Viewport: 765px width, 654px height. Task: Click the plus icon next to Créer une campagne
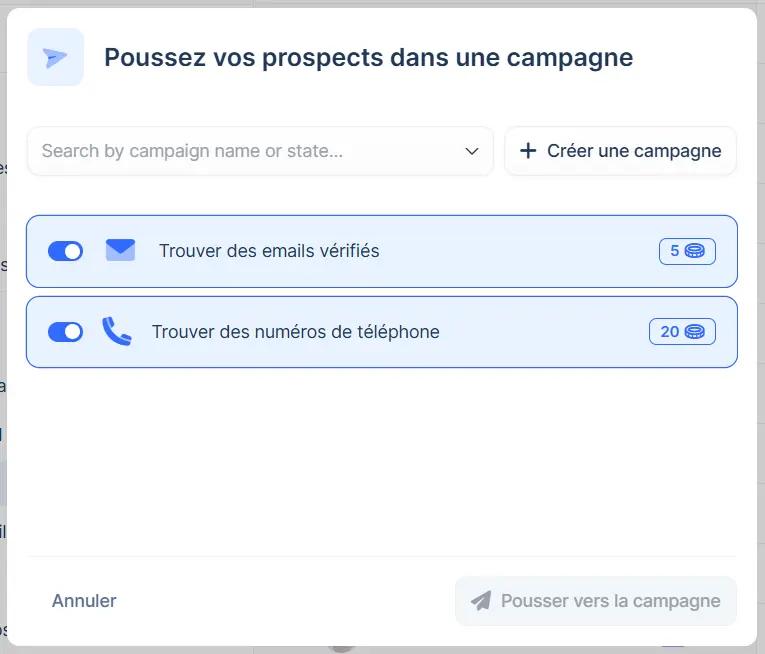click(x=528, y=151)
